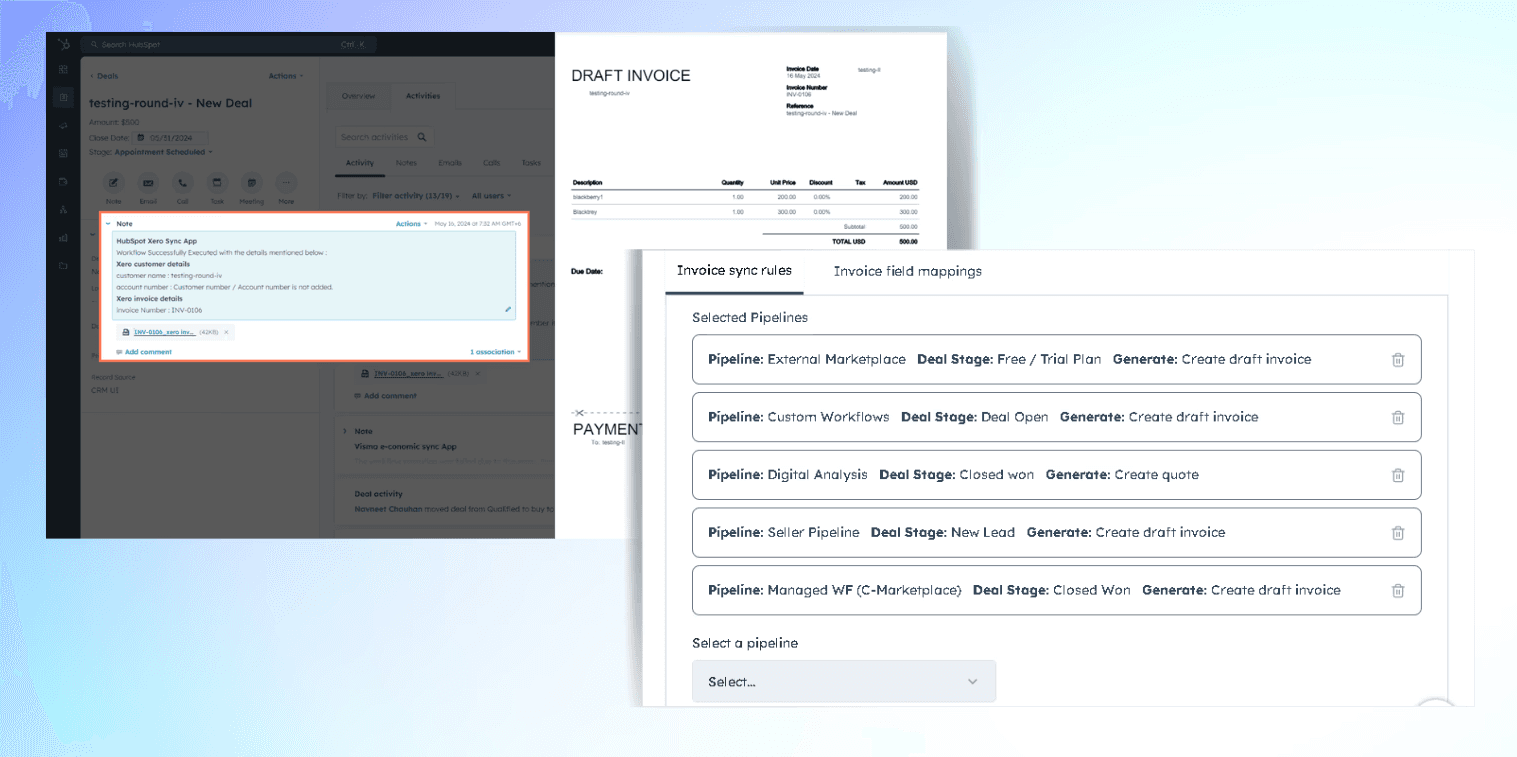1517x757 pixels.
Task: Open the Filter activity (13/19) dropdown
Action: pos(416,196)
